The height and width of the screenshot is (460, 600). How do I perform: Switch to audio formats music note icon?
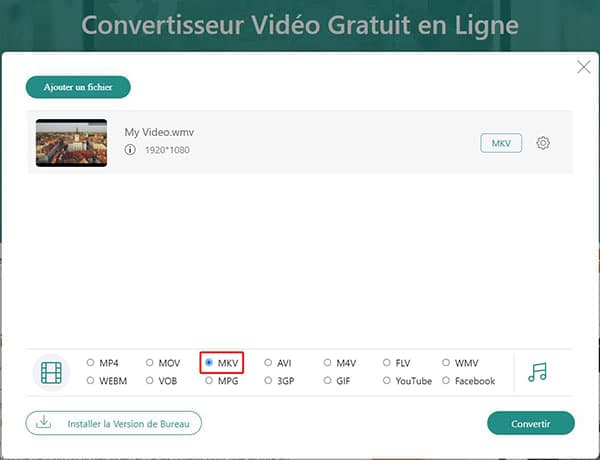click(x=538, y=372)
